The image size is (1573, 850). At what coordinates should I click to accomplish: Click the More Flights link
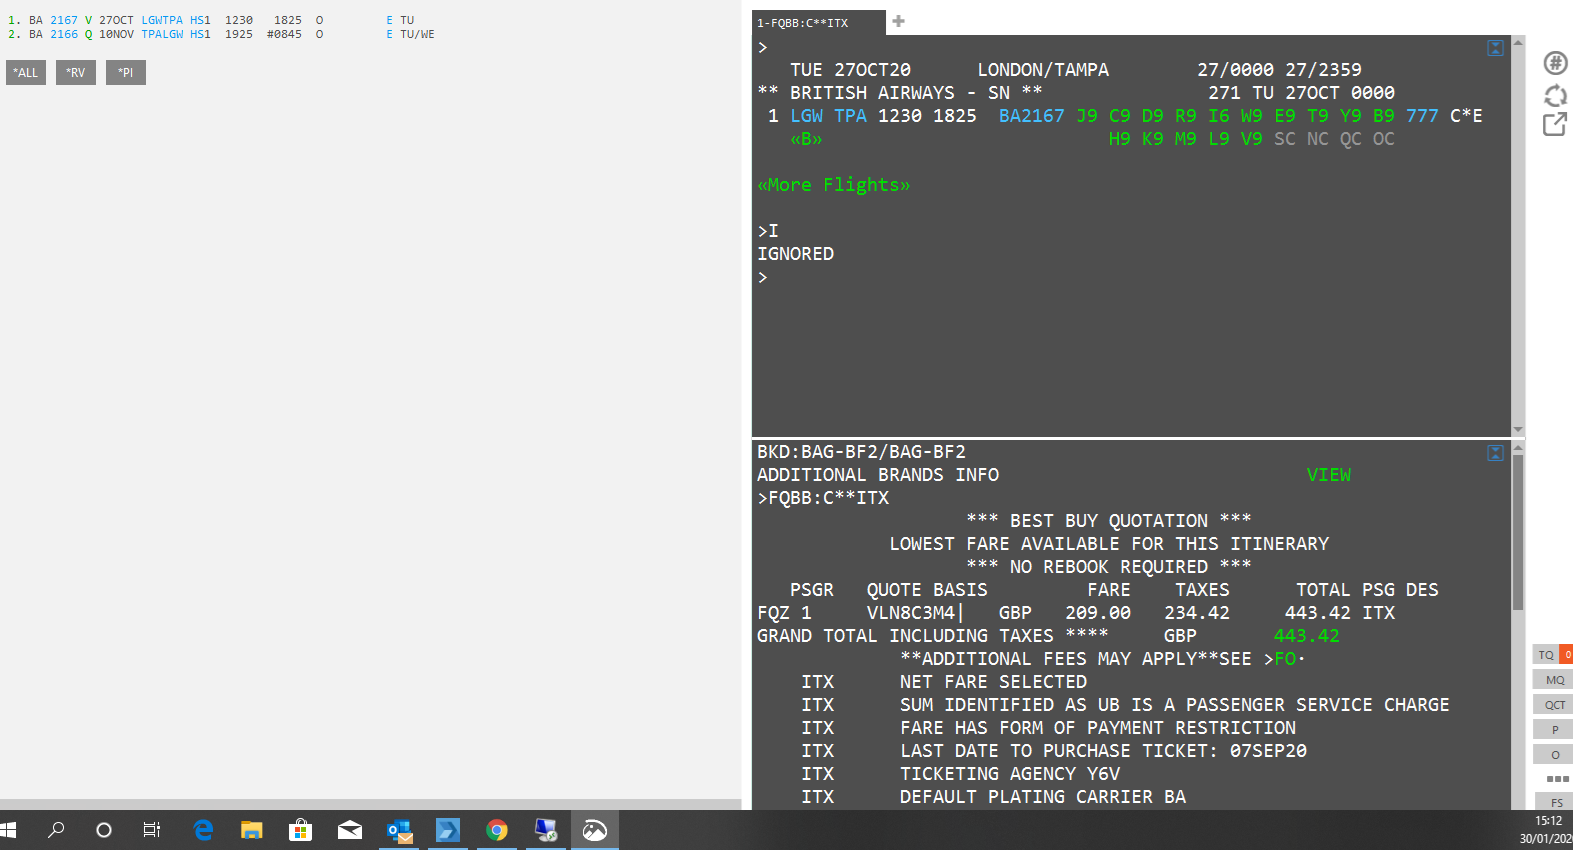pyautogui.click(x=834, y=185)
